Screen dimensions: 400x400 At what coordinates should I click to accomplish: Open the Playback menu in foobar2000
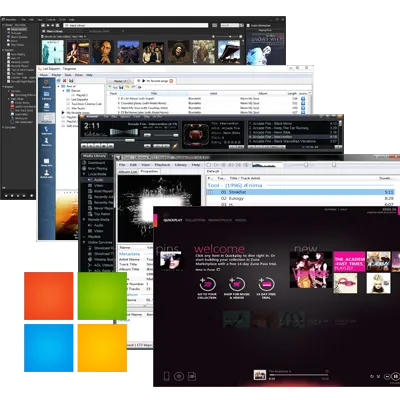click(162, 165)
